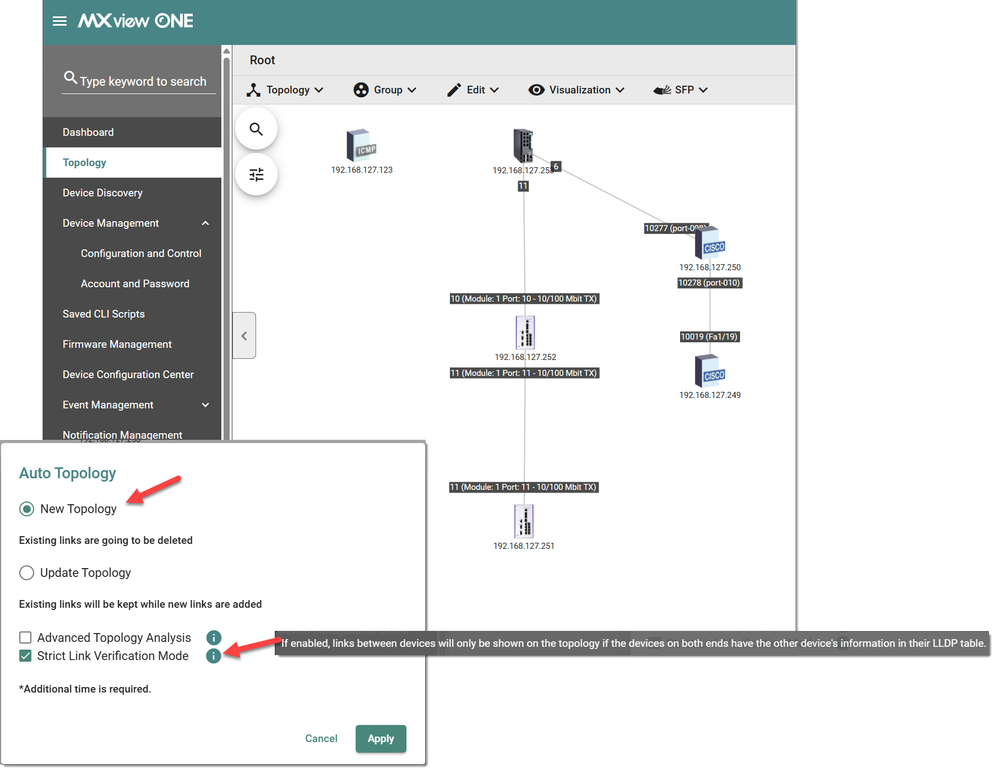Select the New Topology radio button
The height and width of the screenshot is (770, 1000).
26,509
